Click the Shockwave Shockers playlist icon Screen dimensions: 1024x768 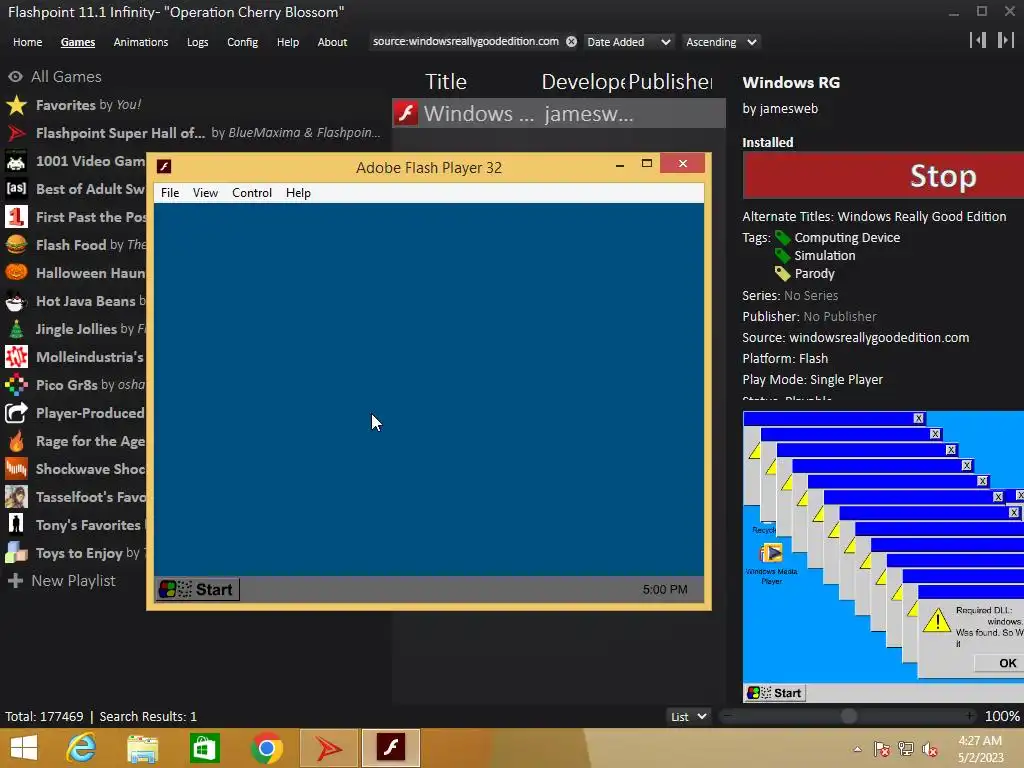tap(16, 470)
